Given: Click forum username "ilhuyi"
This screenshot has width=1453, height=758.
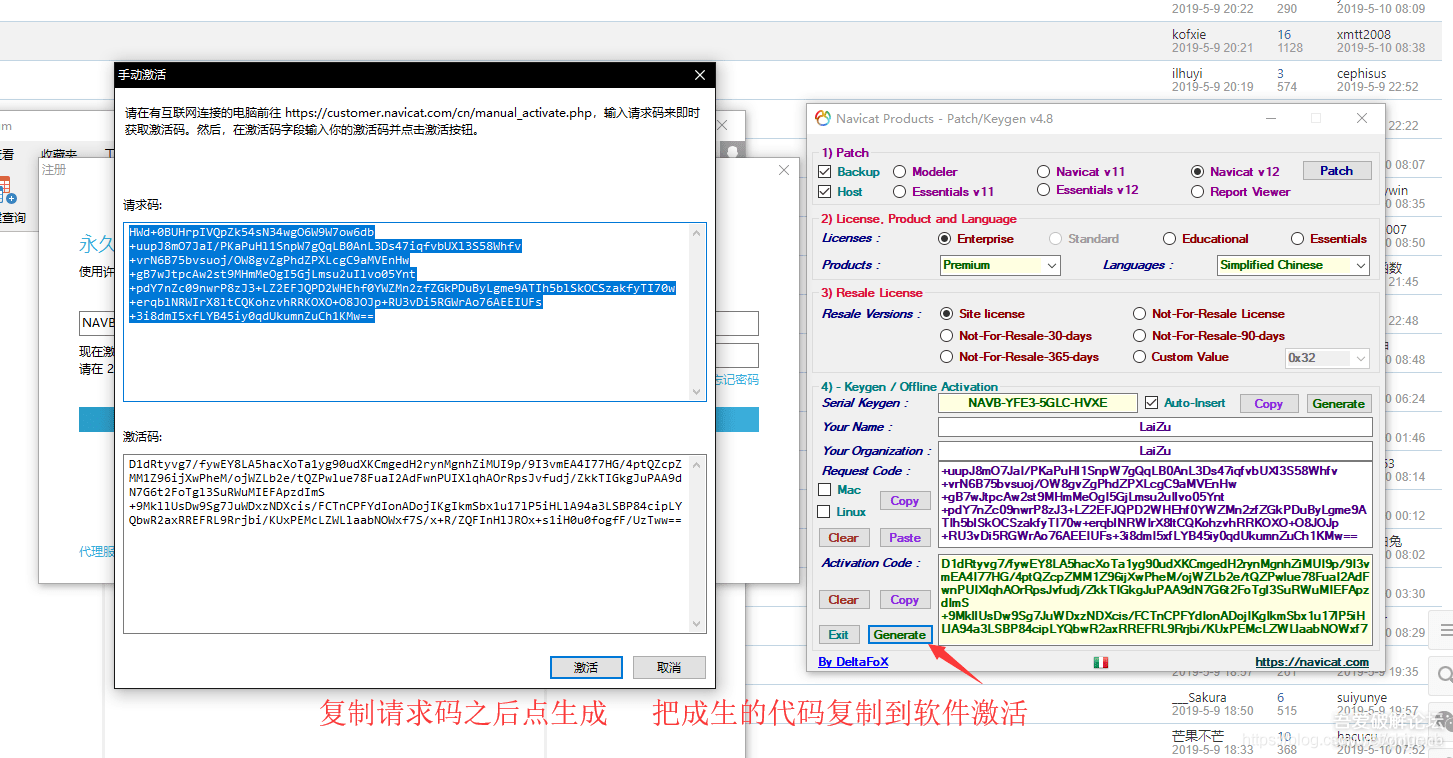Looking at the screenshot, I should click(1187, 74).
